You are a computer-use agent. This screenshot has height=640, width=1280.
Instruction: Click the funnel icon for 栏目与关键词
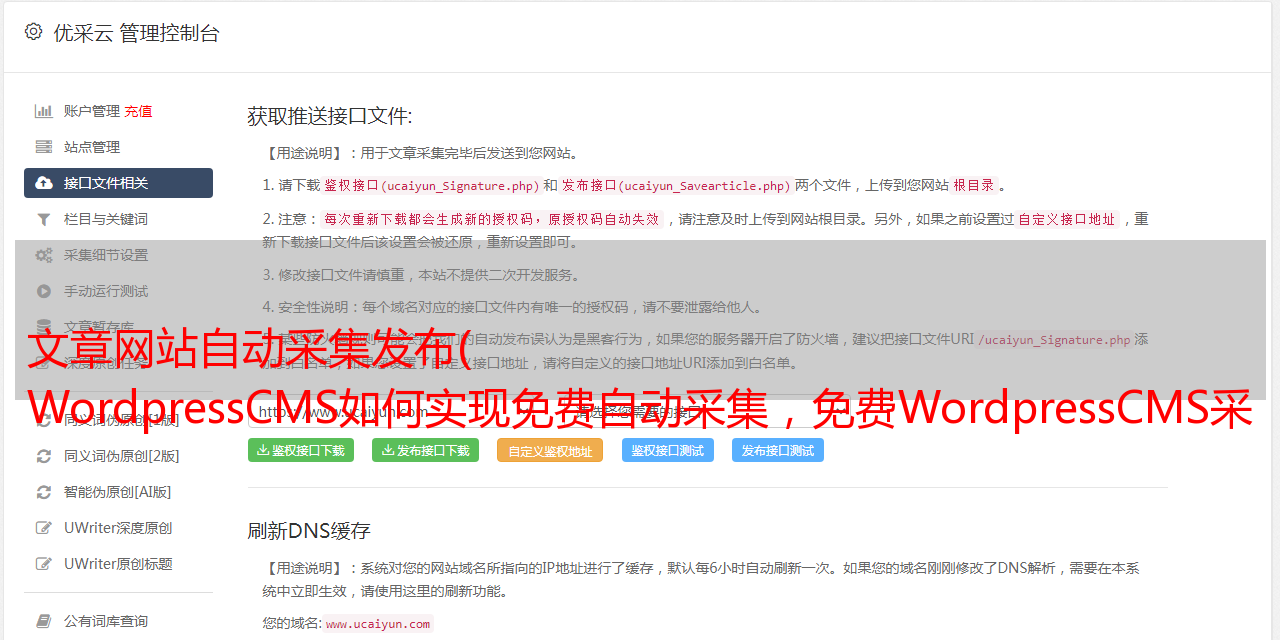(44, 219)
